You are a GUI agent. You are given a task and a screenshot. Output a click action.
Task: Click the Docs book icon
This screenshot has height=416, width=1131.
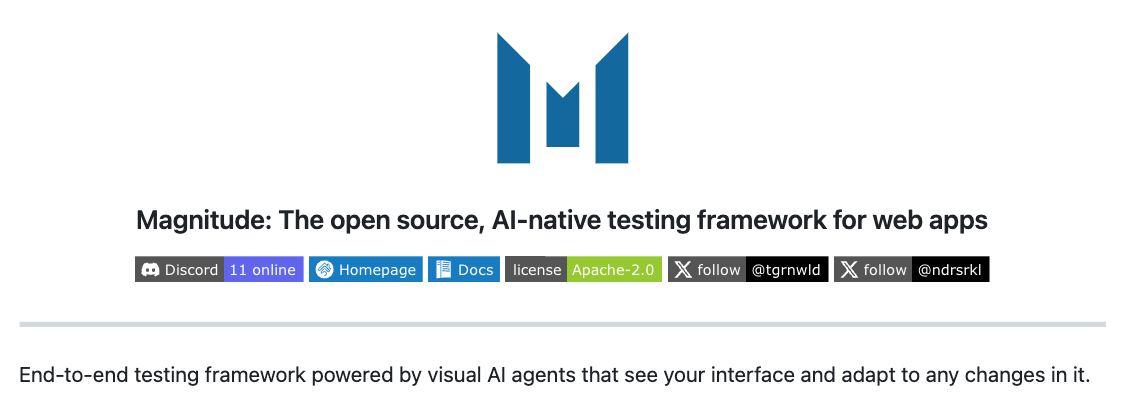tap(443, 270)
